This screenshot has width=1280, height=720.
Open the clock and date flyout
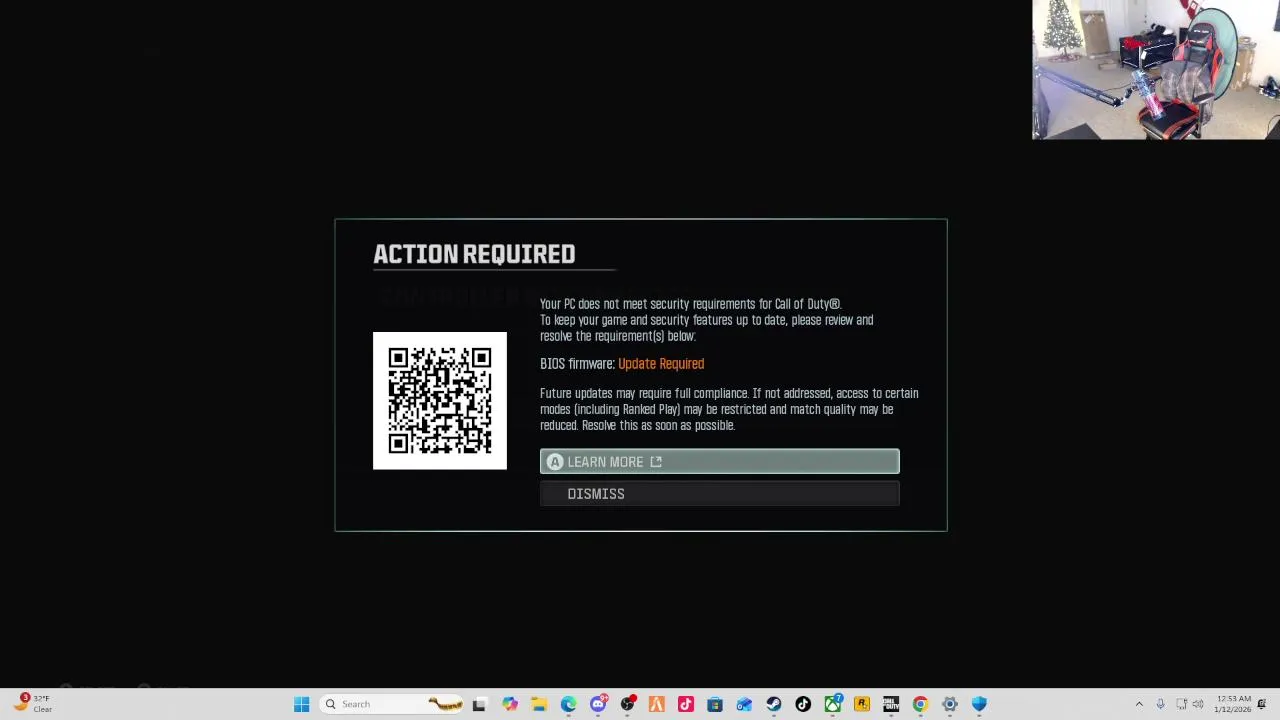[1232, 704]
